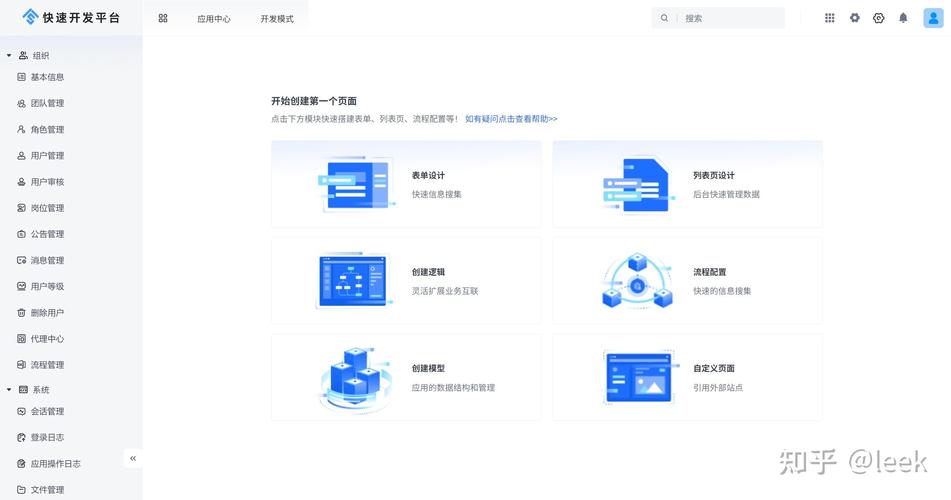This screenshot has width=951, height=500.
Task: Click the 消息管理 sidebar icon
Action: [x=21, y=260]
